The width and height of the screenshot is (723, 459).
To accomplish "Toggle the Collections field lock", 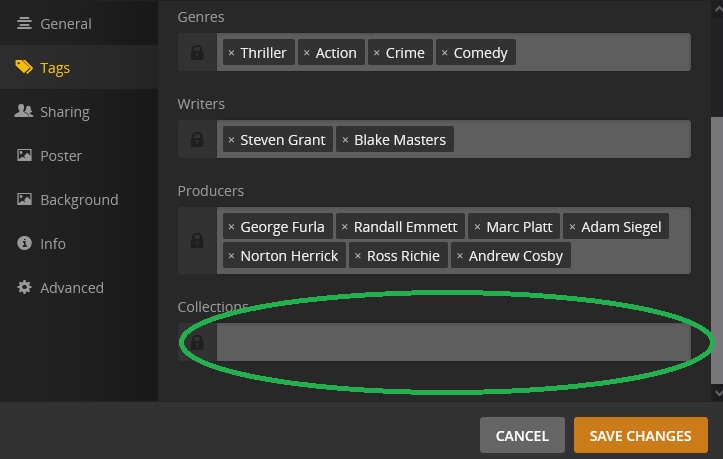I will pyautogui.click(x=197, y=342).
